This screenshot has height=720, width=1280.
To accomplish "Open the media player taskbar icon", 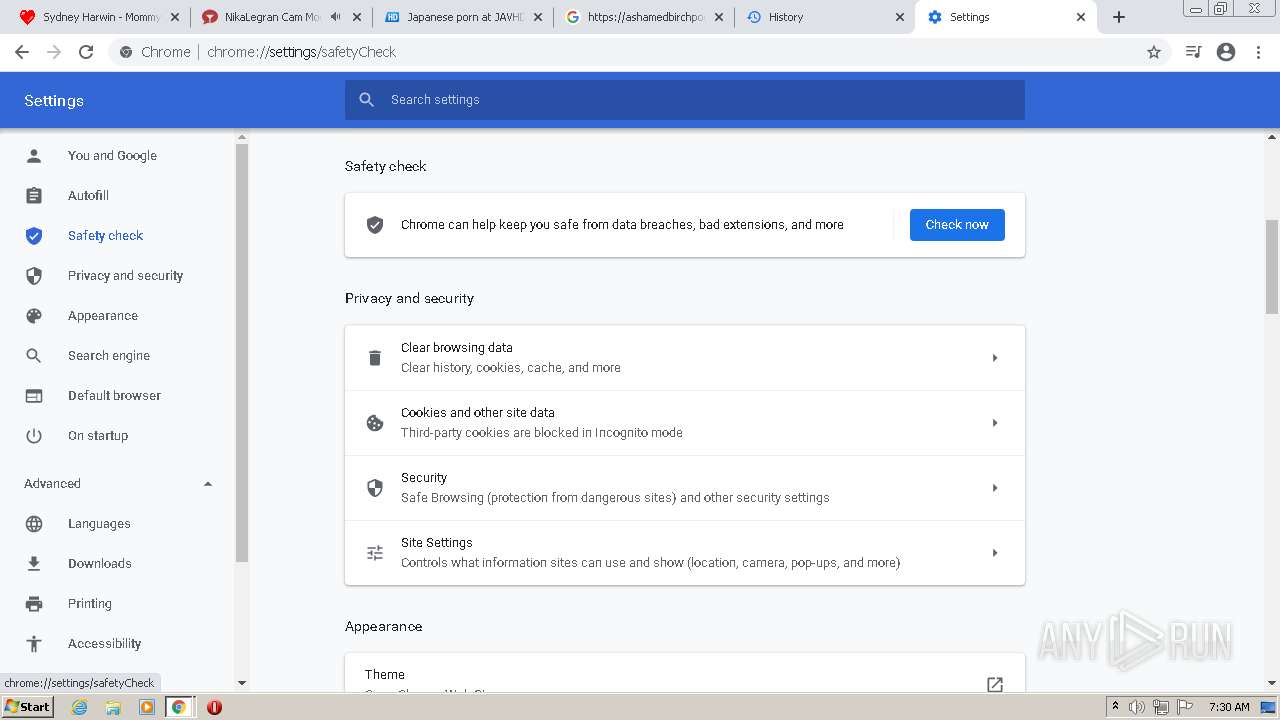I will (146, 707).
